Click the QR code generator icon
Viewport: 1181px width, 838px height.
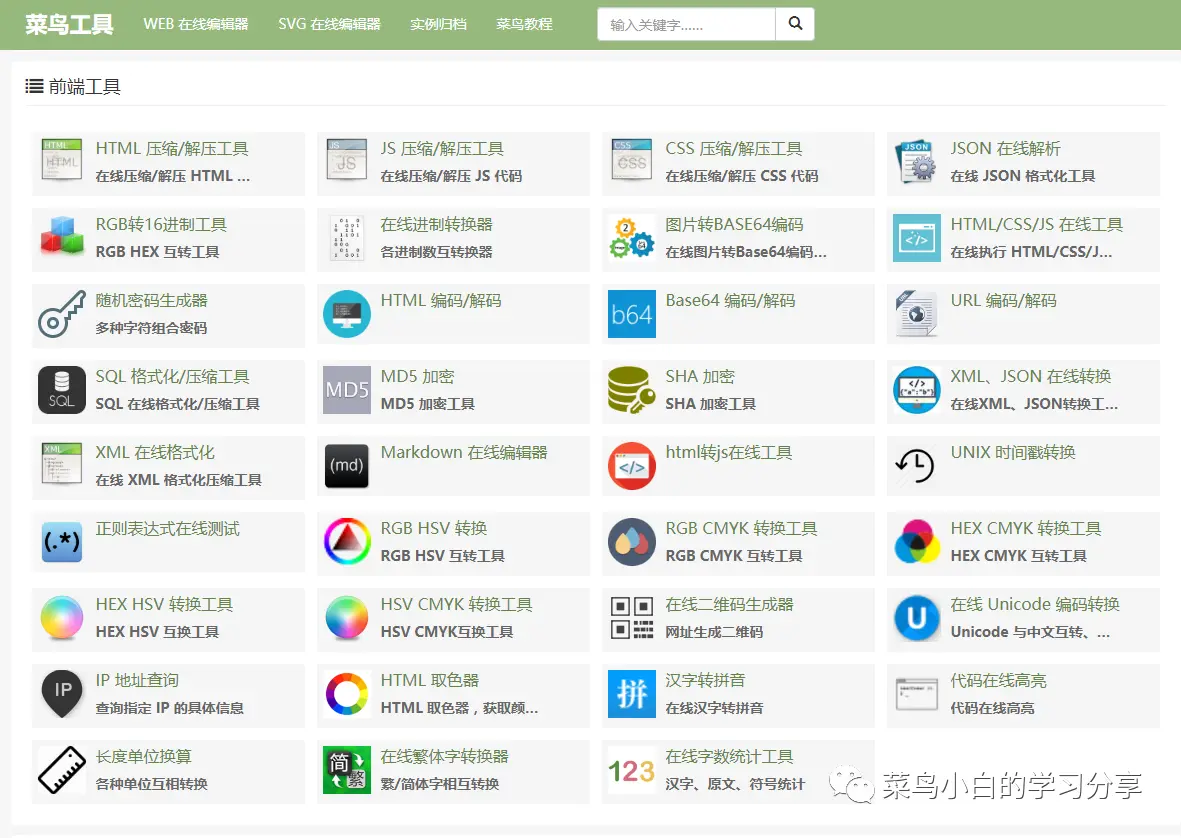point(631,618)
